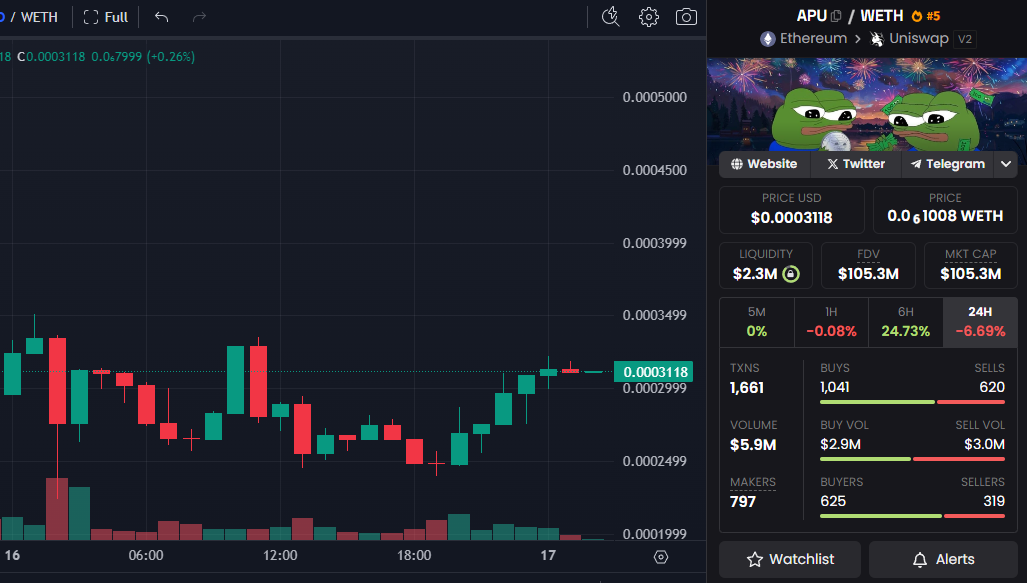Image resolution: width=1027 pixels, height=583 pixels.
Task: Open the Telegram group
Action: [947, 164]
